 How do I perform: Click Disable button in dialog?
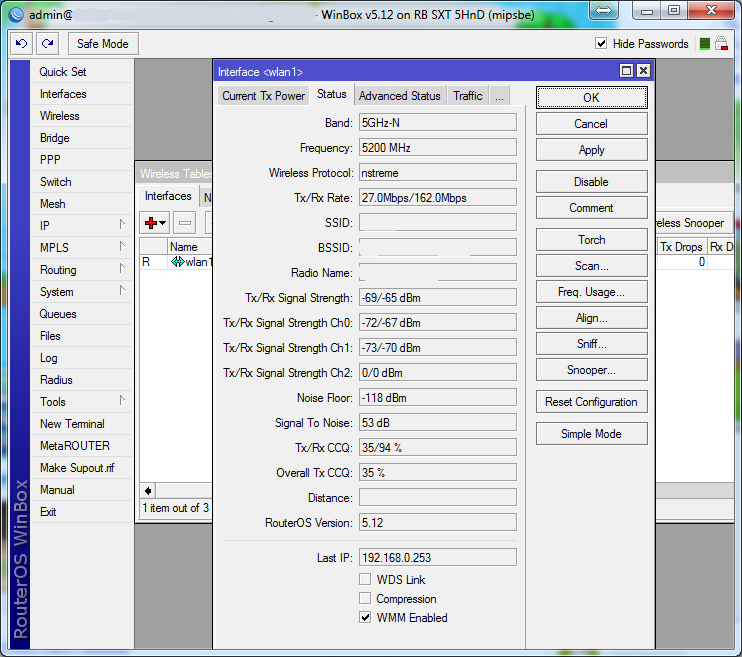pyautogui.click(x=592, y=182)
